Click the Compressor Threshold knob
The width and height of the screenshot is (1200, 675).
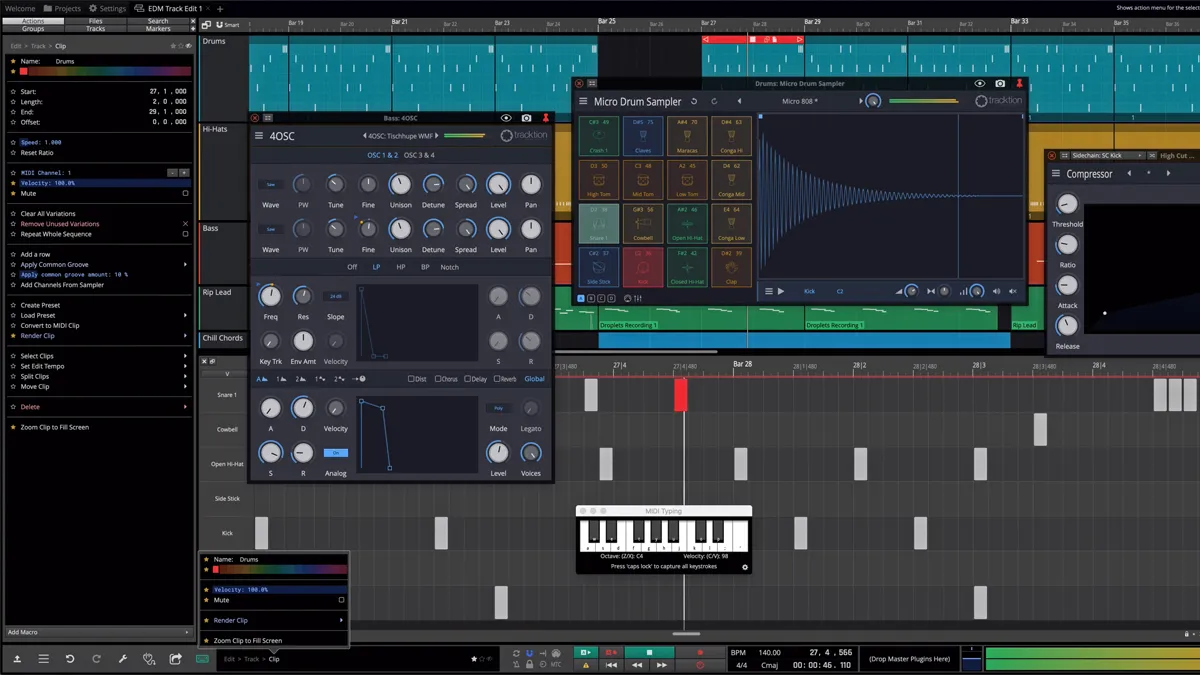tap(1067, 204)
